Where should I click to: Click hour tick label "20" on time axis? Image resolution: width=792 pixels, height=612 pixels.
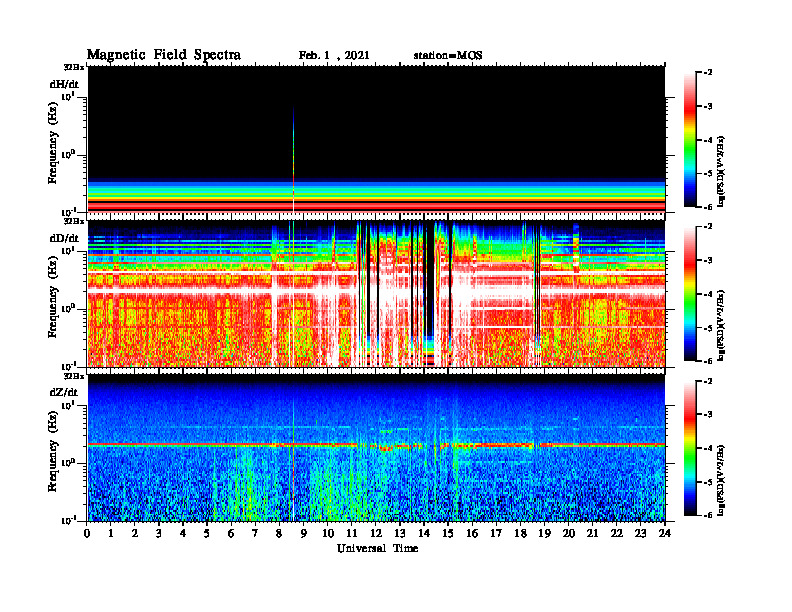(x=568, y=534)
